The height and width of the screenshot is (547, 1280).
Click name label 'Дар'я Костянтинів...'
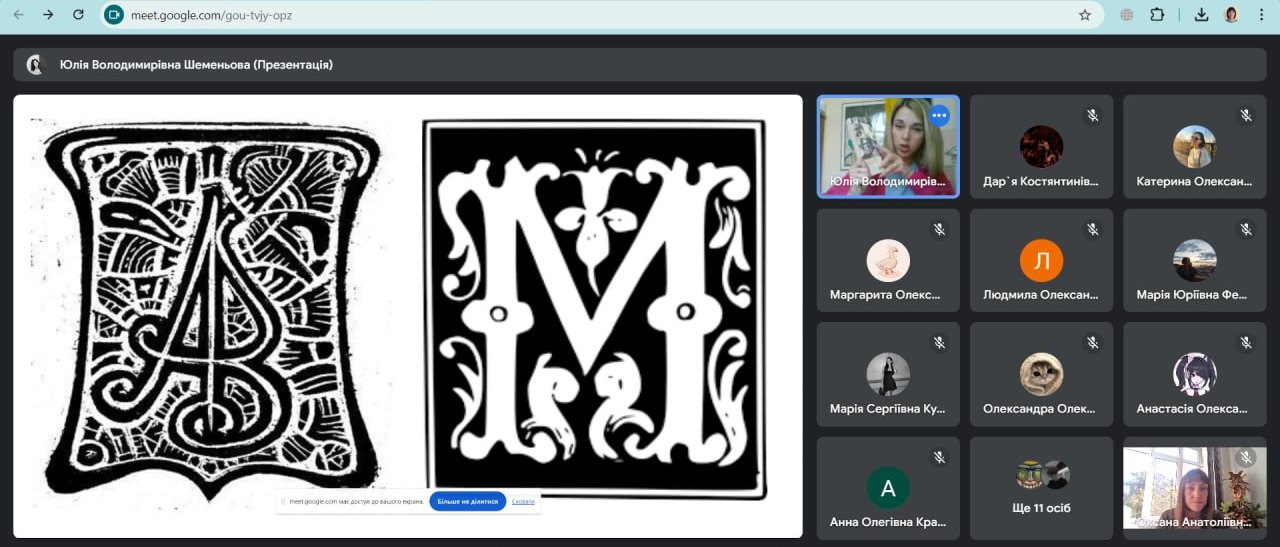[x=1041, y=182]
